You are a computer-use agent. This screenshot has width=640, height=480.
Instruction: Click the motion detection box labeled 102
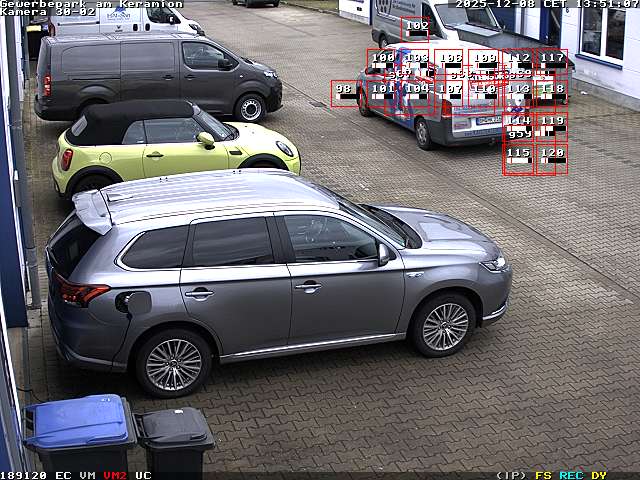click(x=415, y=28)
